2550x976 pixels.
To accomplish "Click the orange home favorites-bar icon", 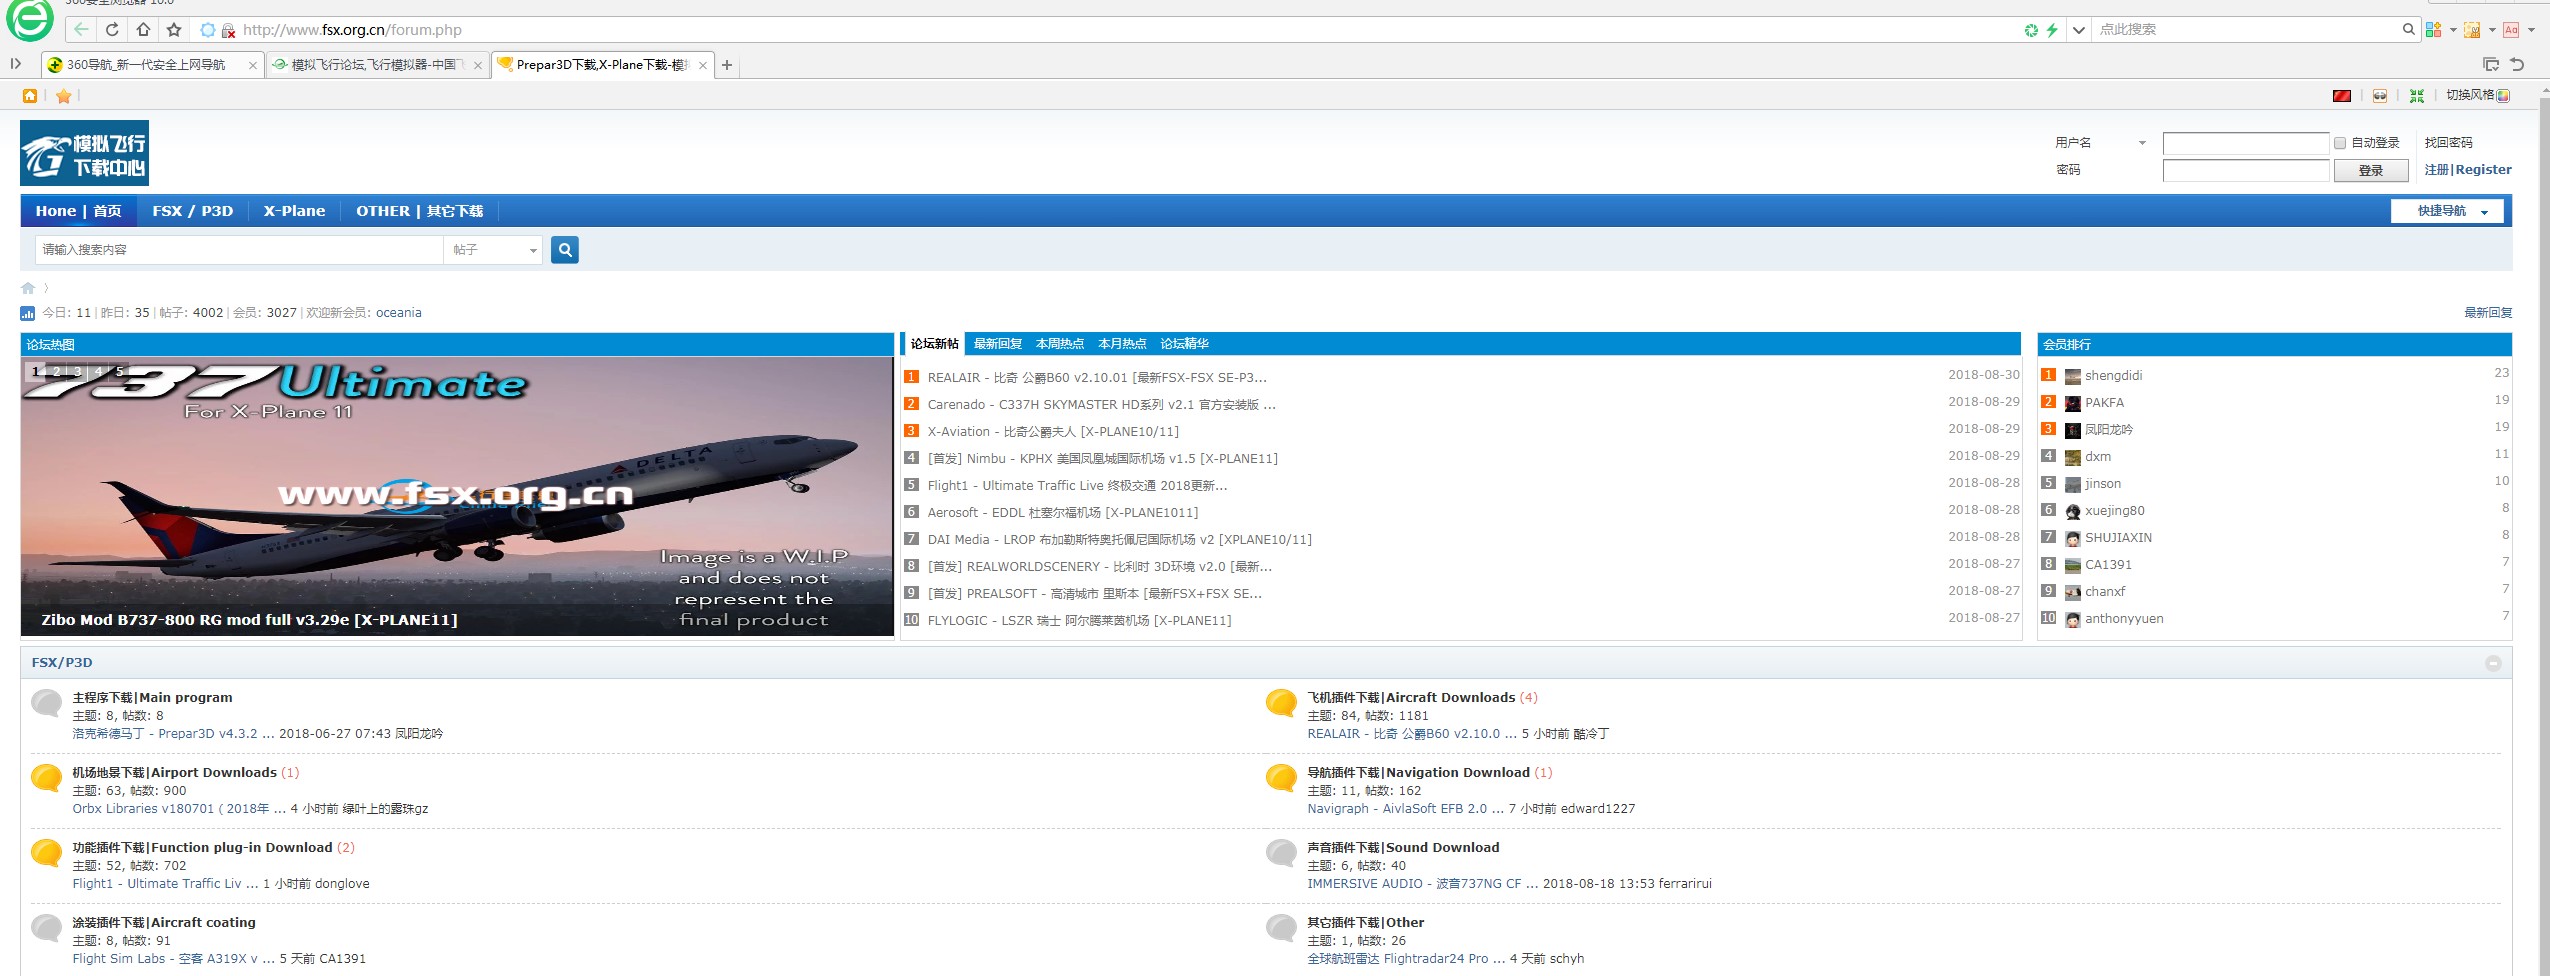I will [x=30, y=96].
